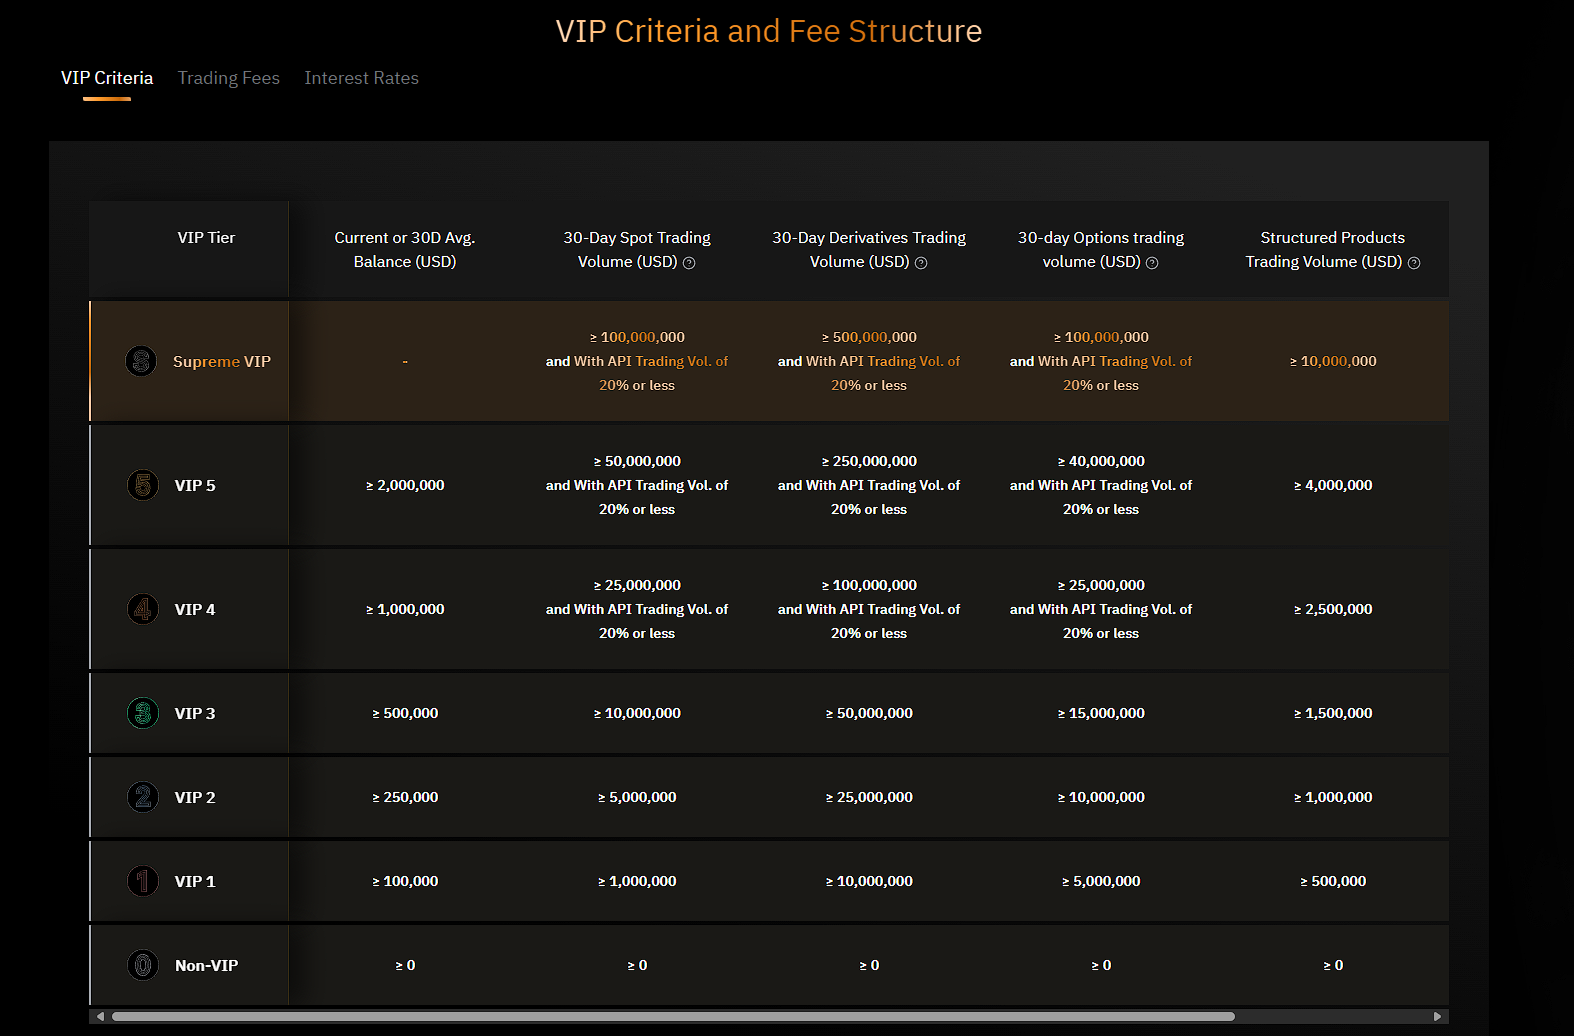Click the Supreme VIP row label
Viewport: 1574px width, 1036px height.
pos(221,362)
